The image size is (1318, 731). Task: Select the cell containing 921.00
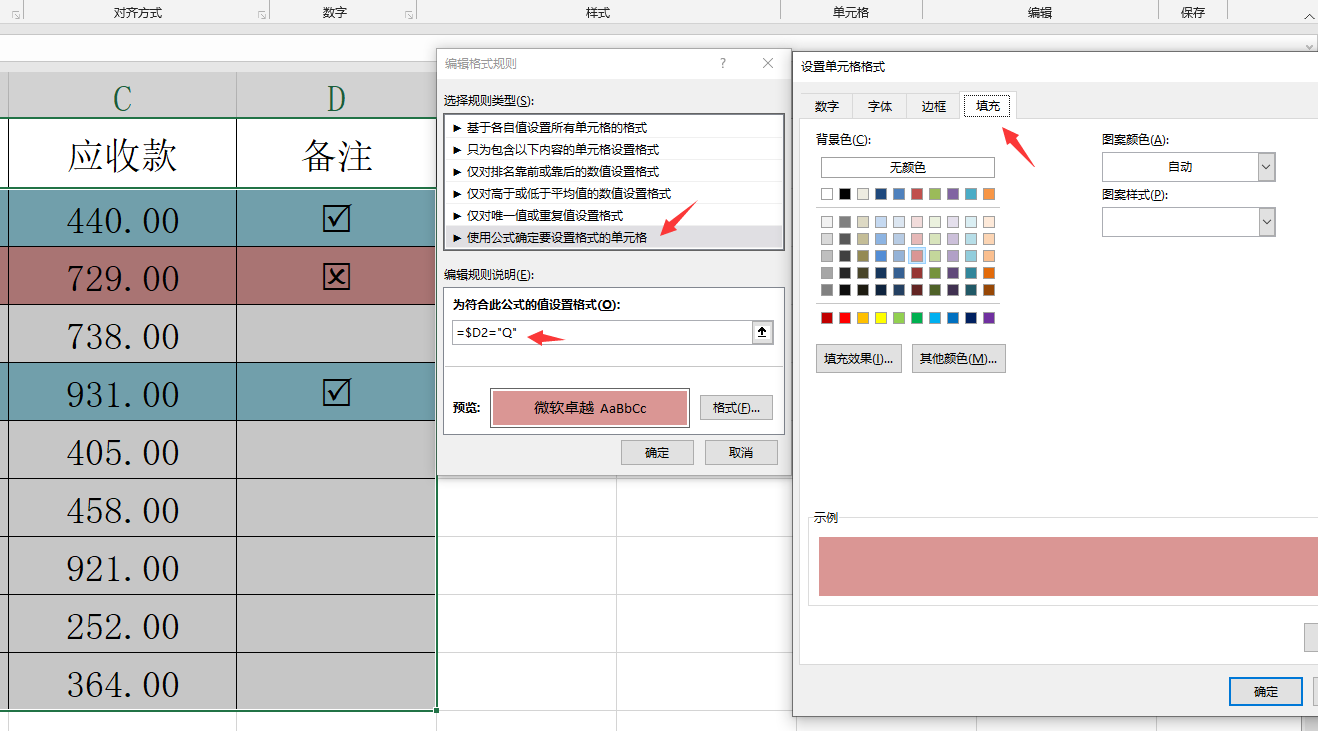pyautogui.click(x=123, y=567)
